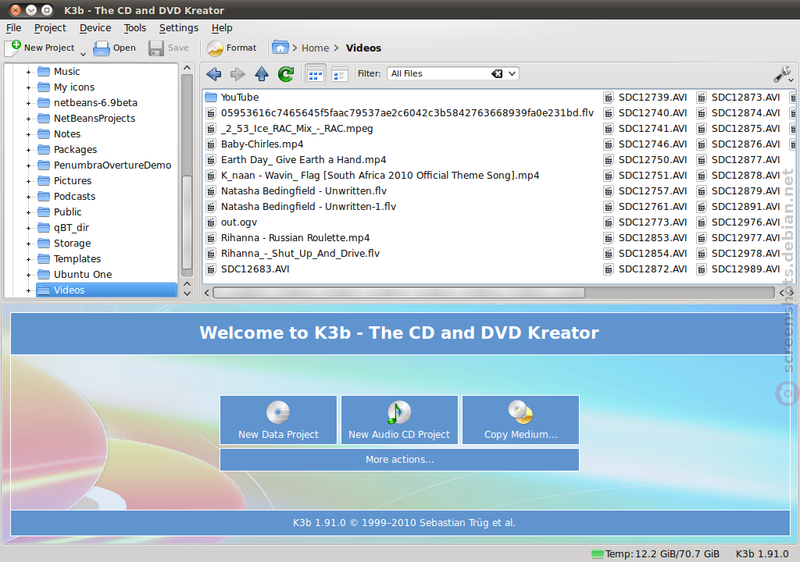Expand the My icons folder node
This screenshot has width=800, height=562.
click(x=29, y=88)
